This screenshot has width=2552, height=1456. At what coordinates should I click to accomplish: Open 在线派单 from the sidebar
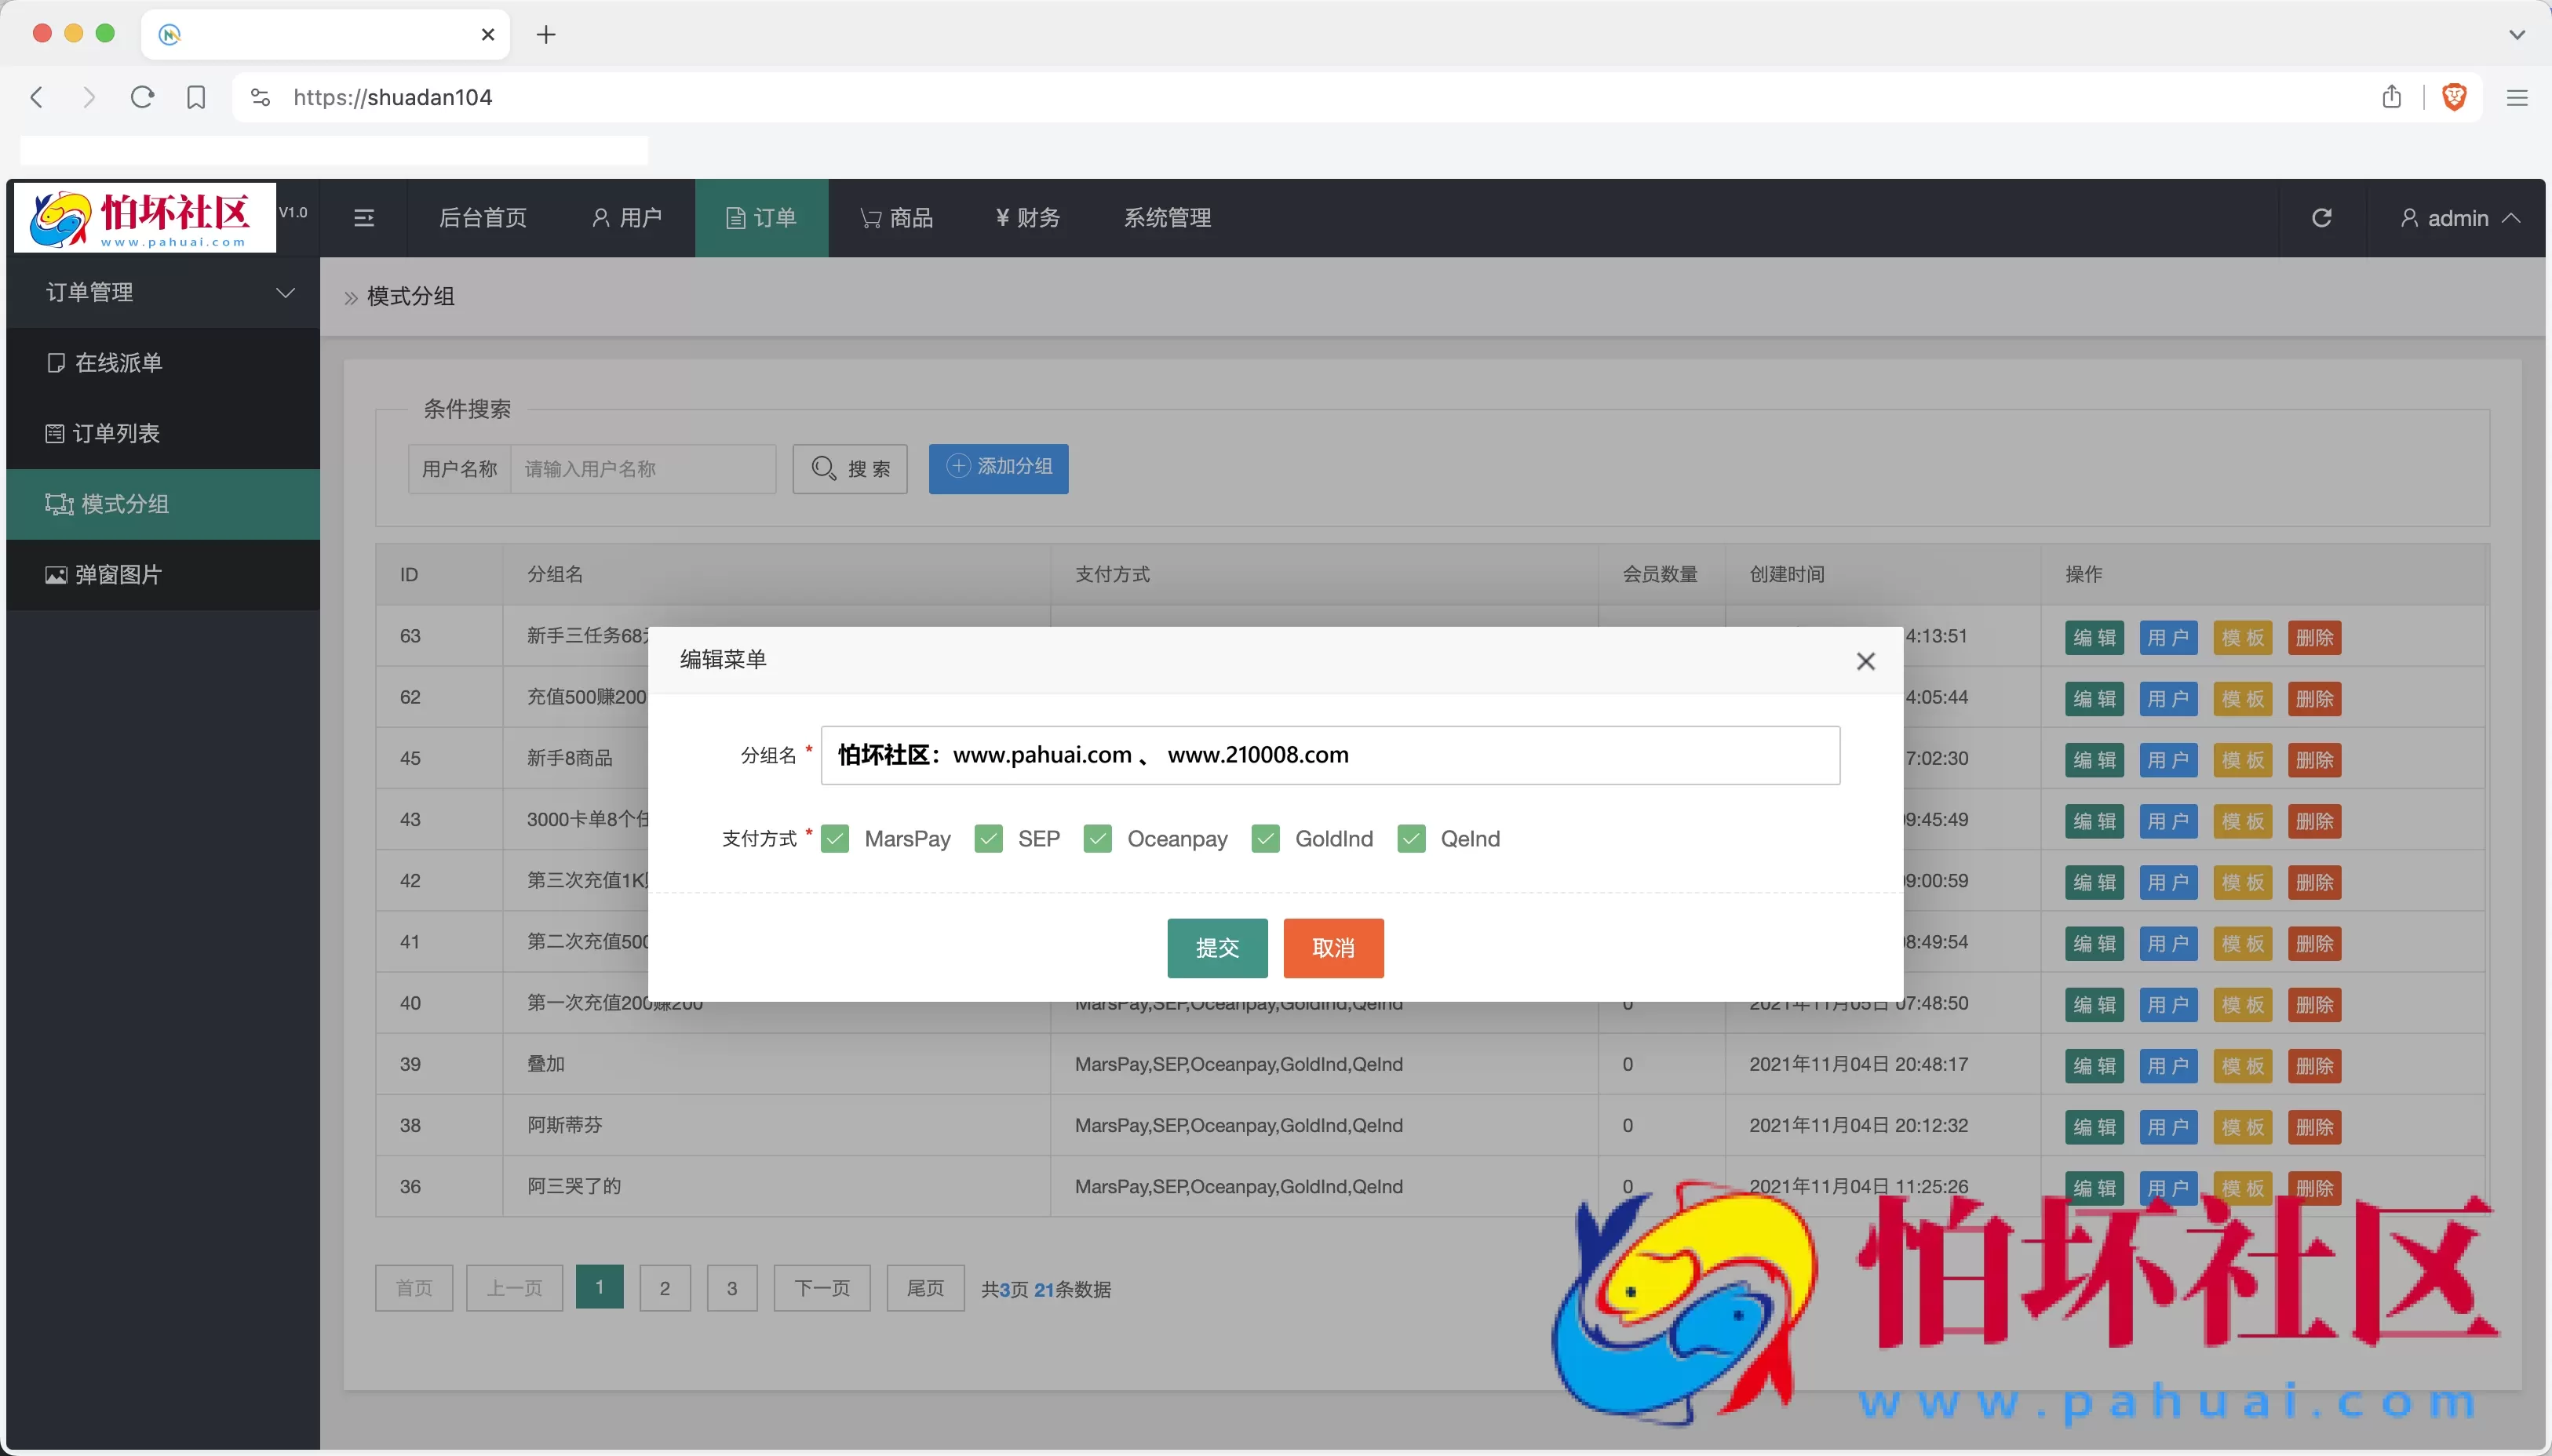pos(117,362)
